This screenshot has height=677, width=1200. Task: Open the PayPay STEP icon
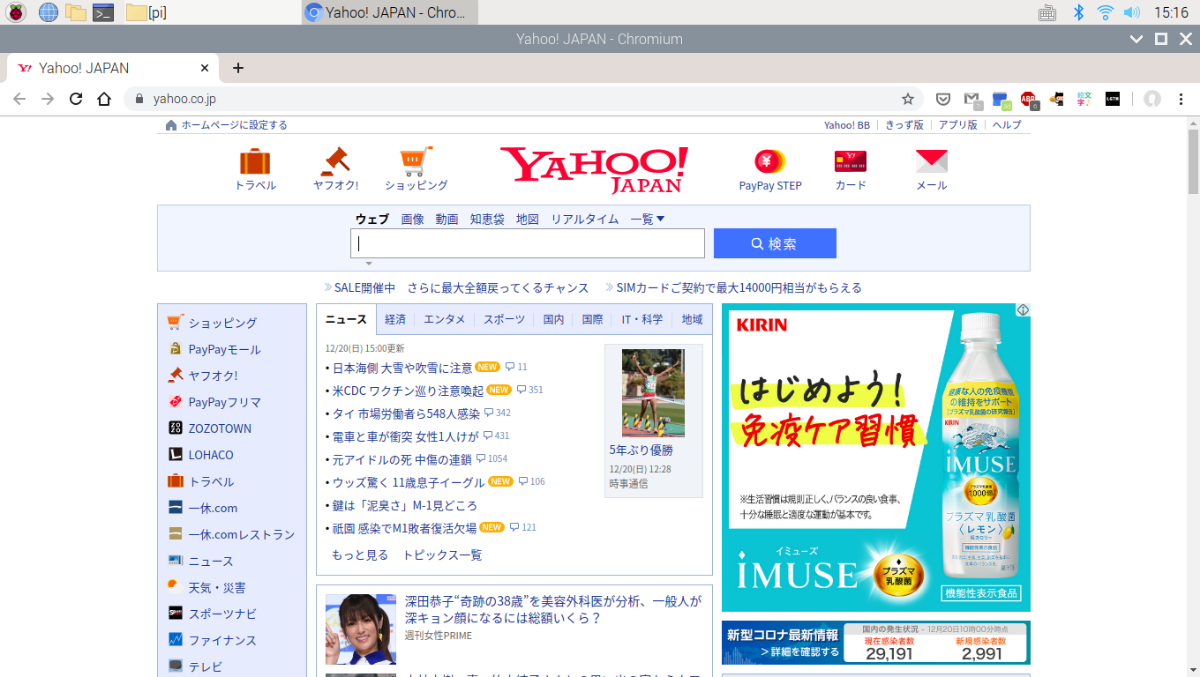pyautogui.click(x=770, y=161)
